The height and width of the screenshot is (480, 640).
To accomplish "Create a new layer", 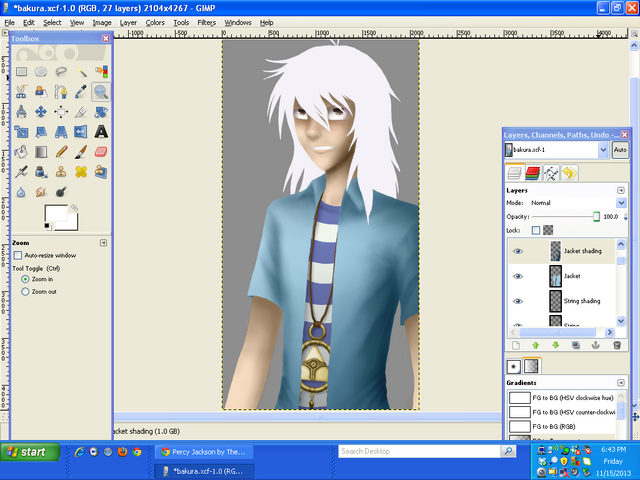I will (x=516, y=346).
